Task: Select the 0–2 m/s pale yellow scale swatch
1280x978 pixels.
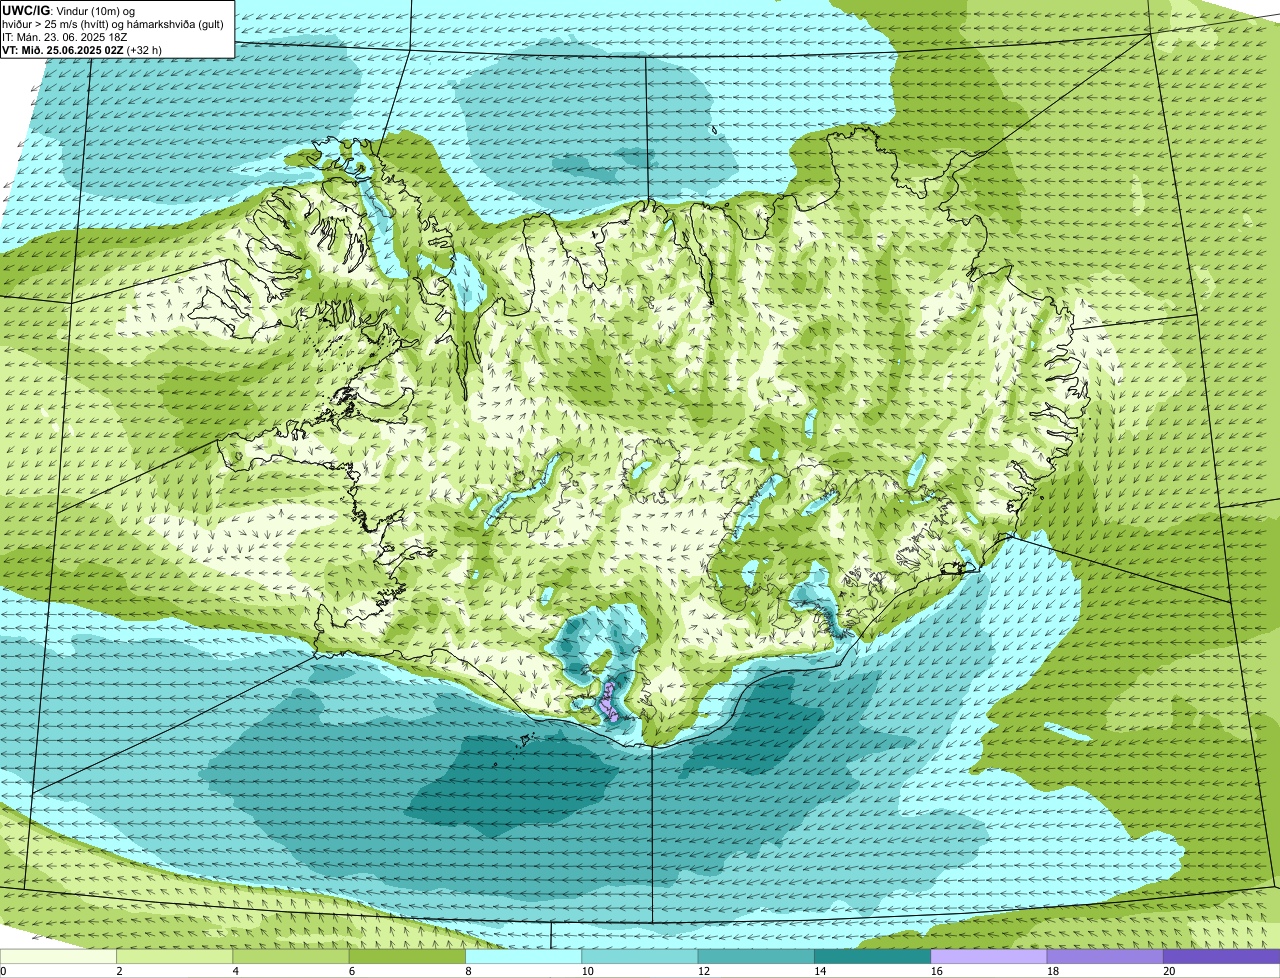Action: 58,956
